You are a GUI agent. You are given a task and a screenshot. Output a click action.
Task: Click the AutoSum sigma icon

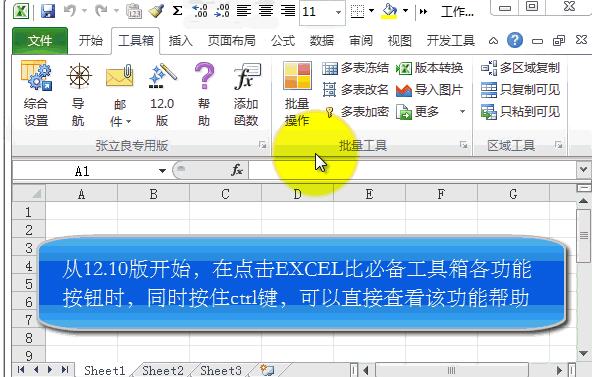point(177,11)
